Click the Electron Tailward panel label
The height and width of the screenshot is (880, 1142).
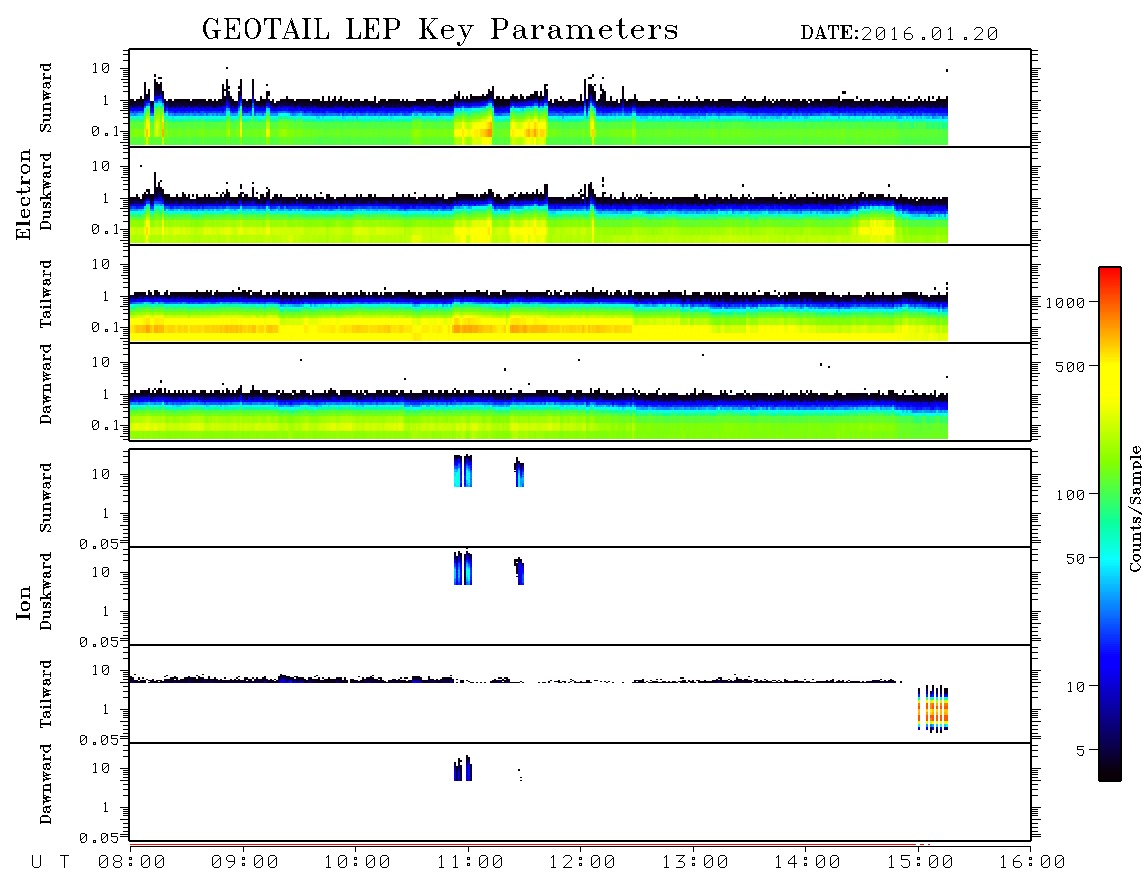46,294
